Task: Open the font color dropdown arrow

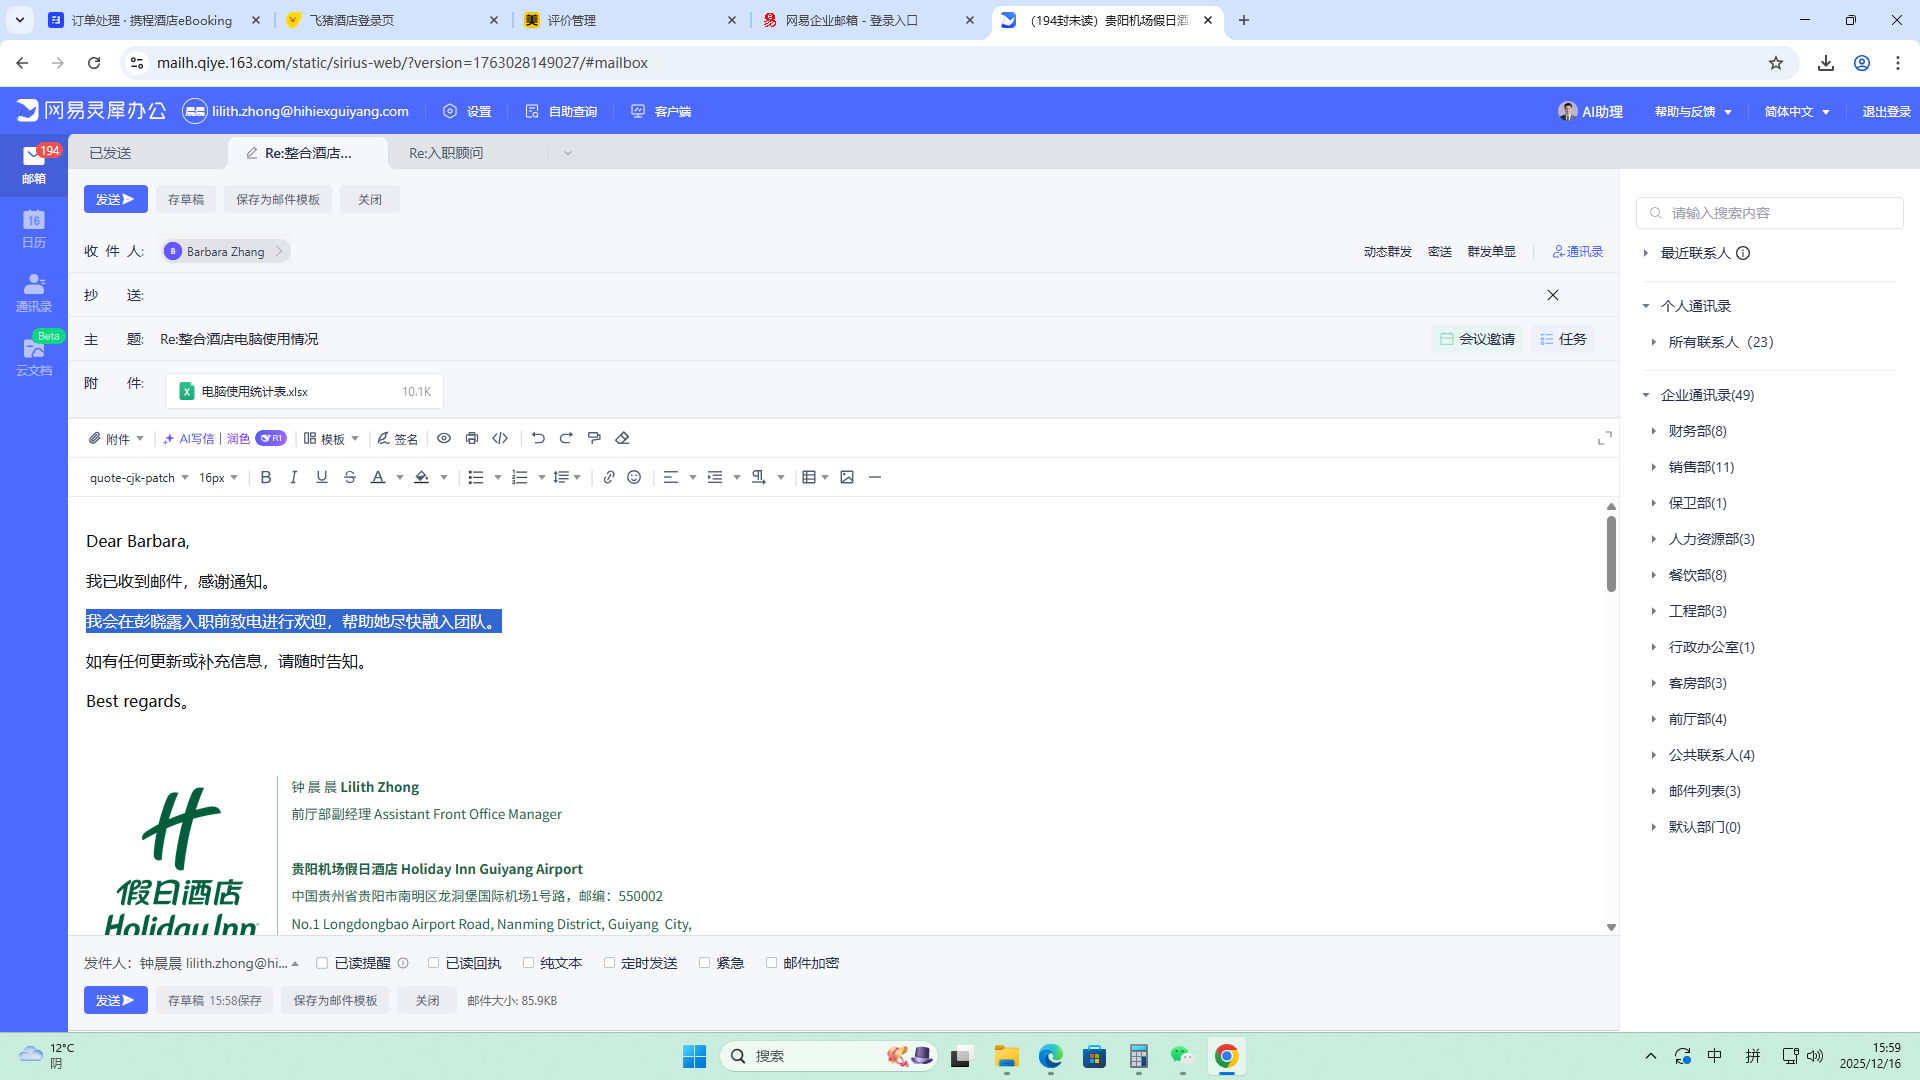Action: [x=400, y=477]
